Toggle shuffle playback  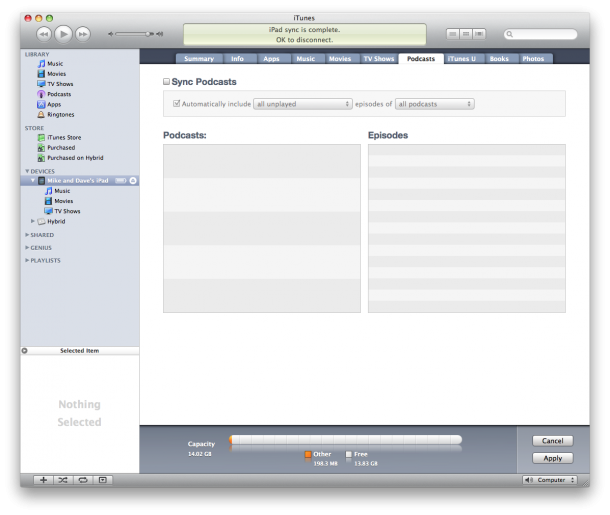click(x=63, y=480)
